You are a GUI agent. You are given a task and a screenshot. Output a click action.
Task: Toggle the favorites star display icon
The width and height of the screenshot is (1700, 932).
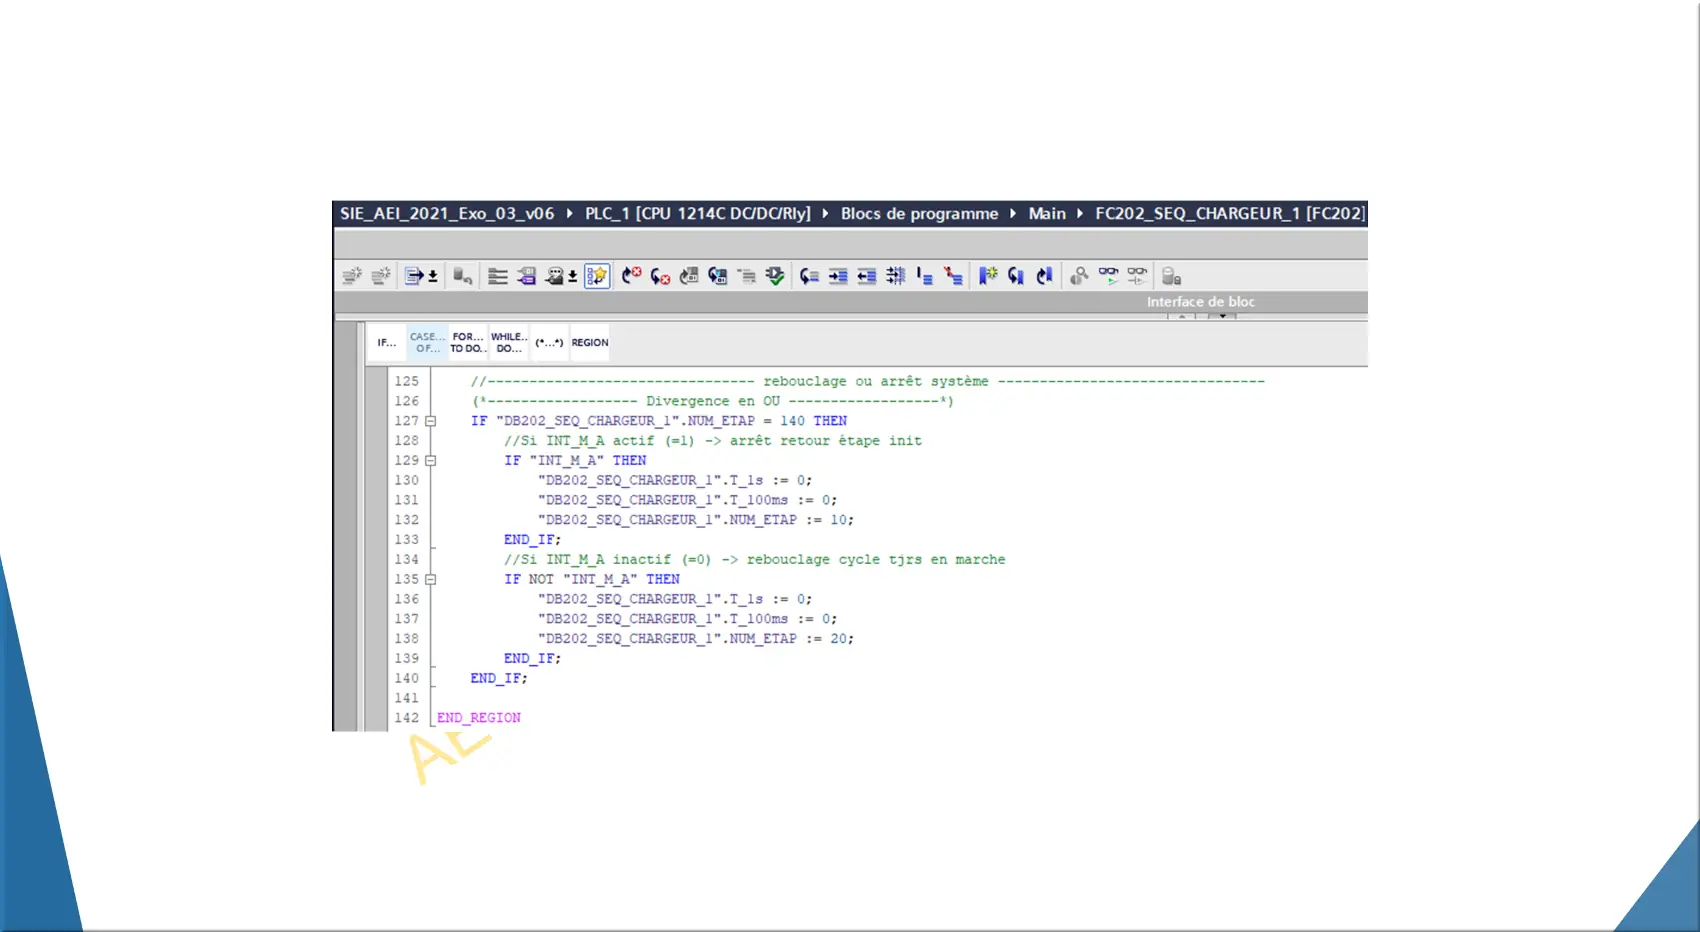(x=597, y=276)
